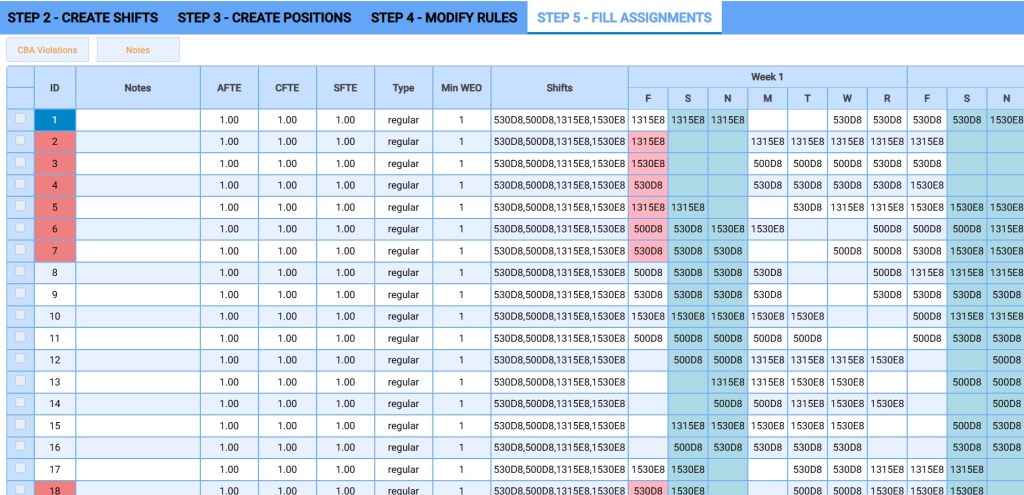Image resolution: width=1024 pixels, height=495 pixels.
Task: Click the Notes field for row 8
Action: (x=138, y=272)
